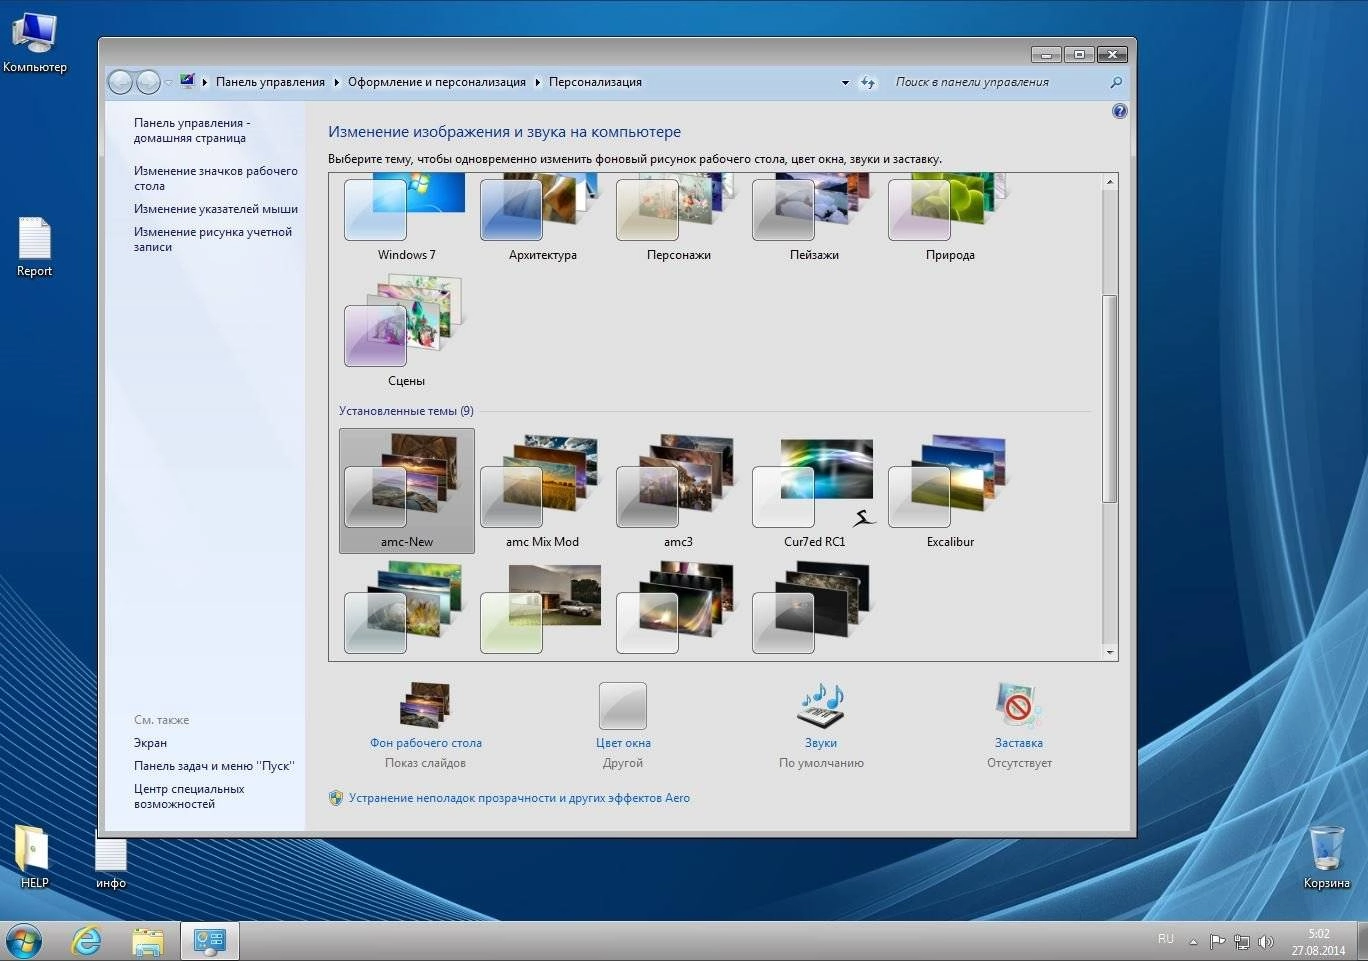Open the help question mark icon
Screen dimensions: 1368x961
(1119, 111)
